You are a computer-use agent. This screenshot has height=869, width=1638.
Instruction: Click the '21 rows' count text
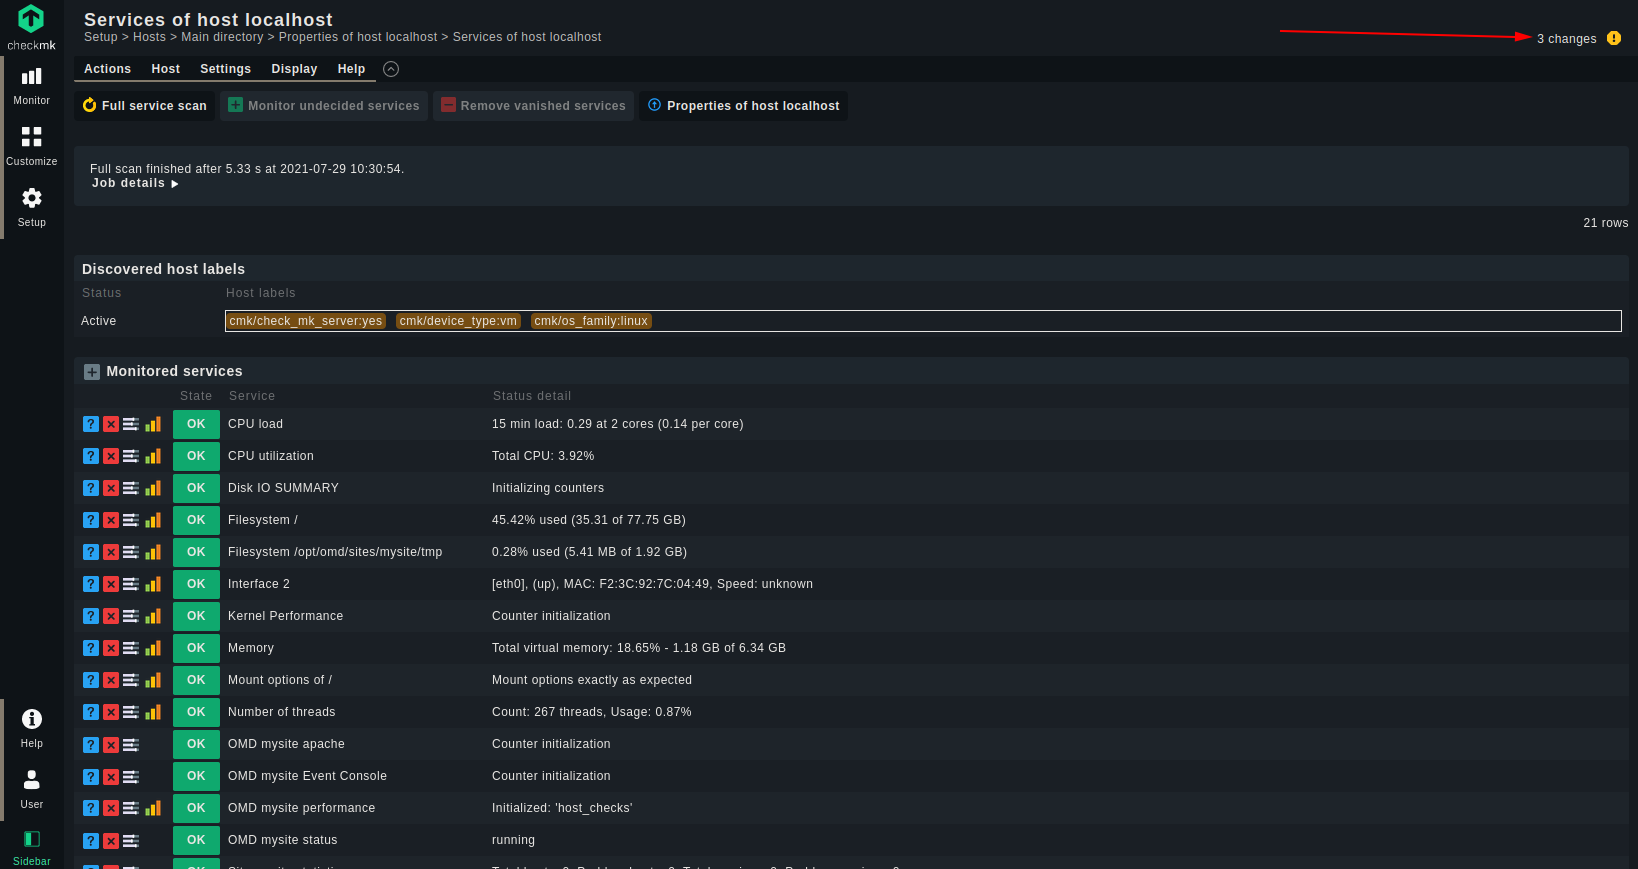(1605, 223)
